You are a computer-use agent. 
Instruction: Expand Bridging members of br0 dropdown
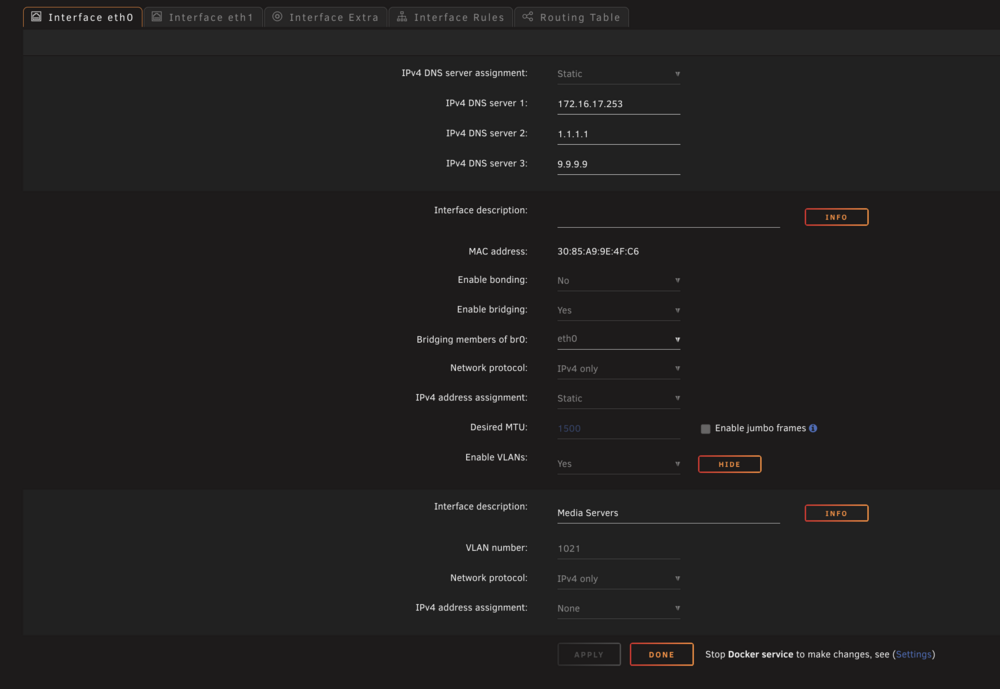click(619, 339)
